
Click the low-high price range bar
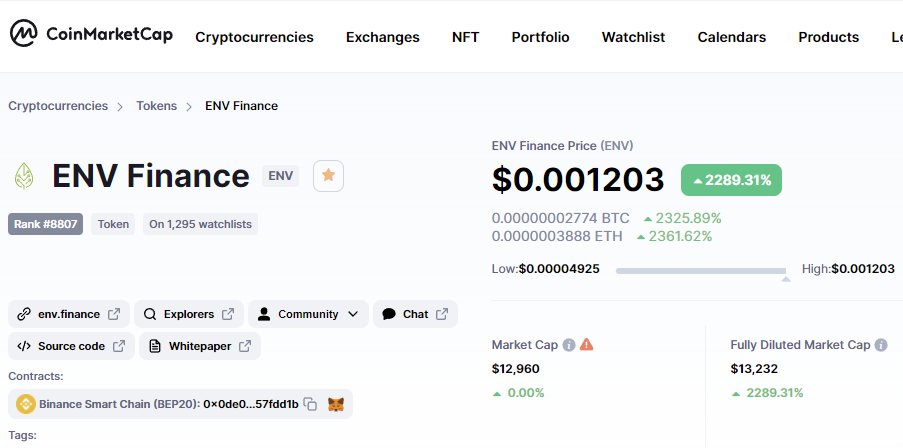tap(701, 270)
